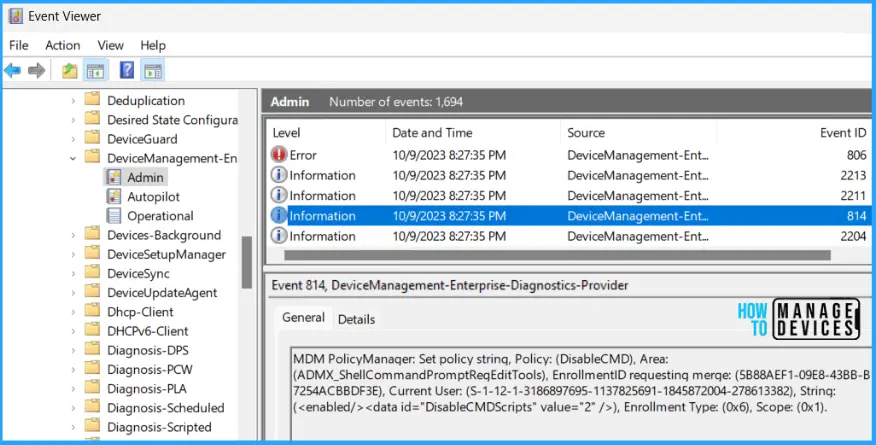876x445 pixels.
Task: Click the DeviceSync folder icon
Action: pos(92,273)
